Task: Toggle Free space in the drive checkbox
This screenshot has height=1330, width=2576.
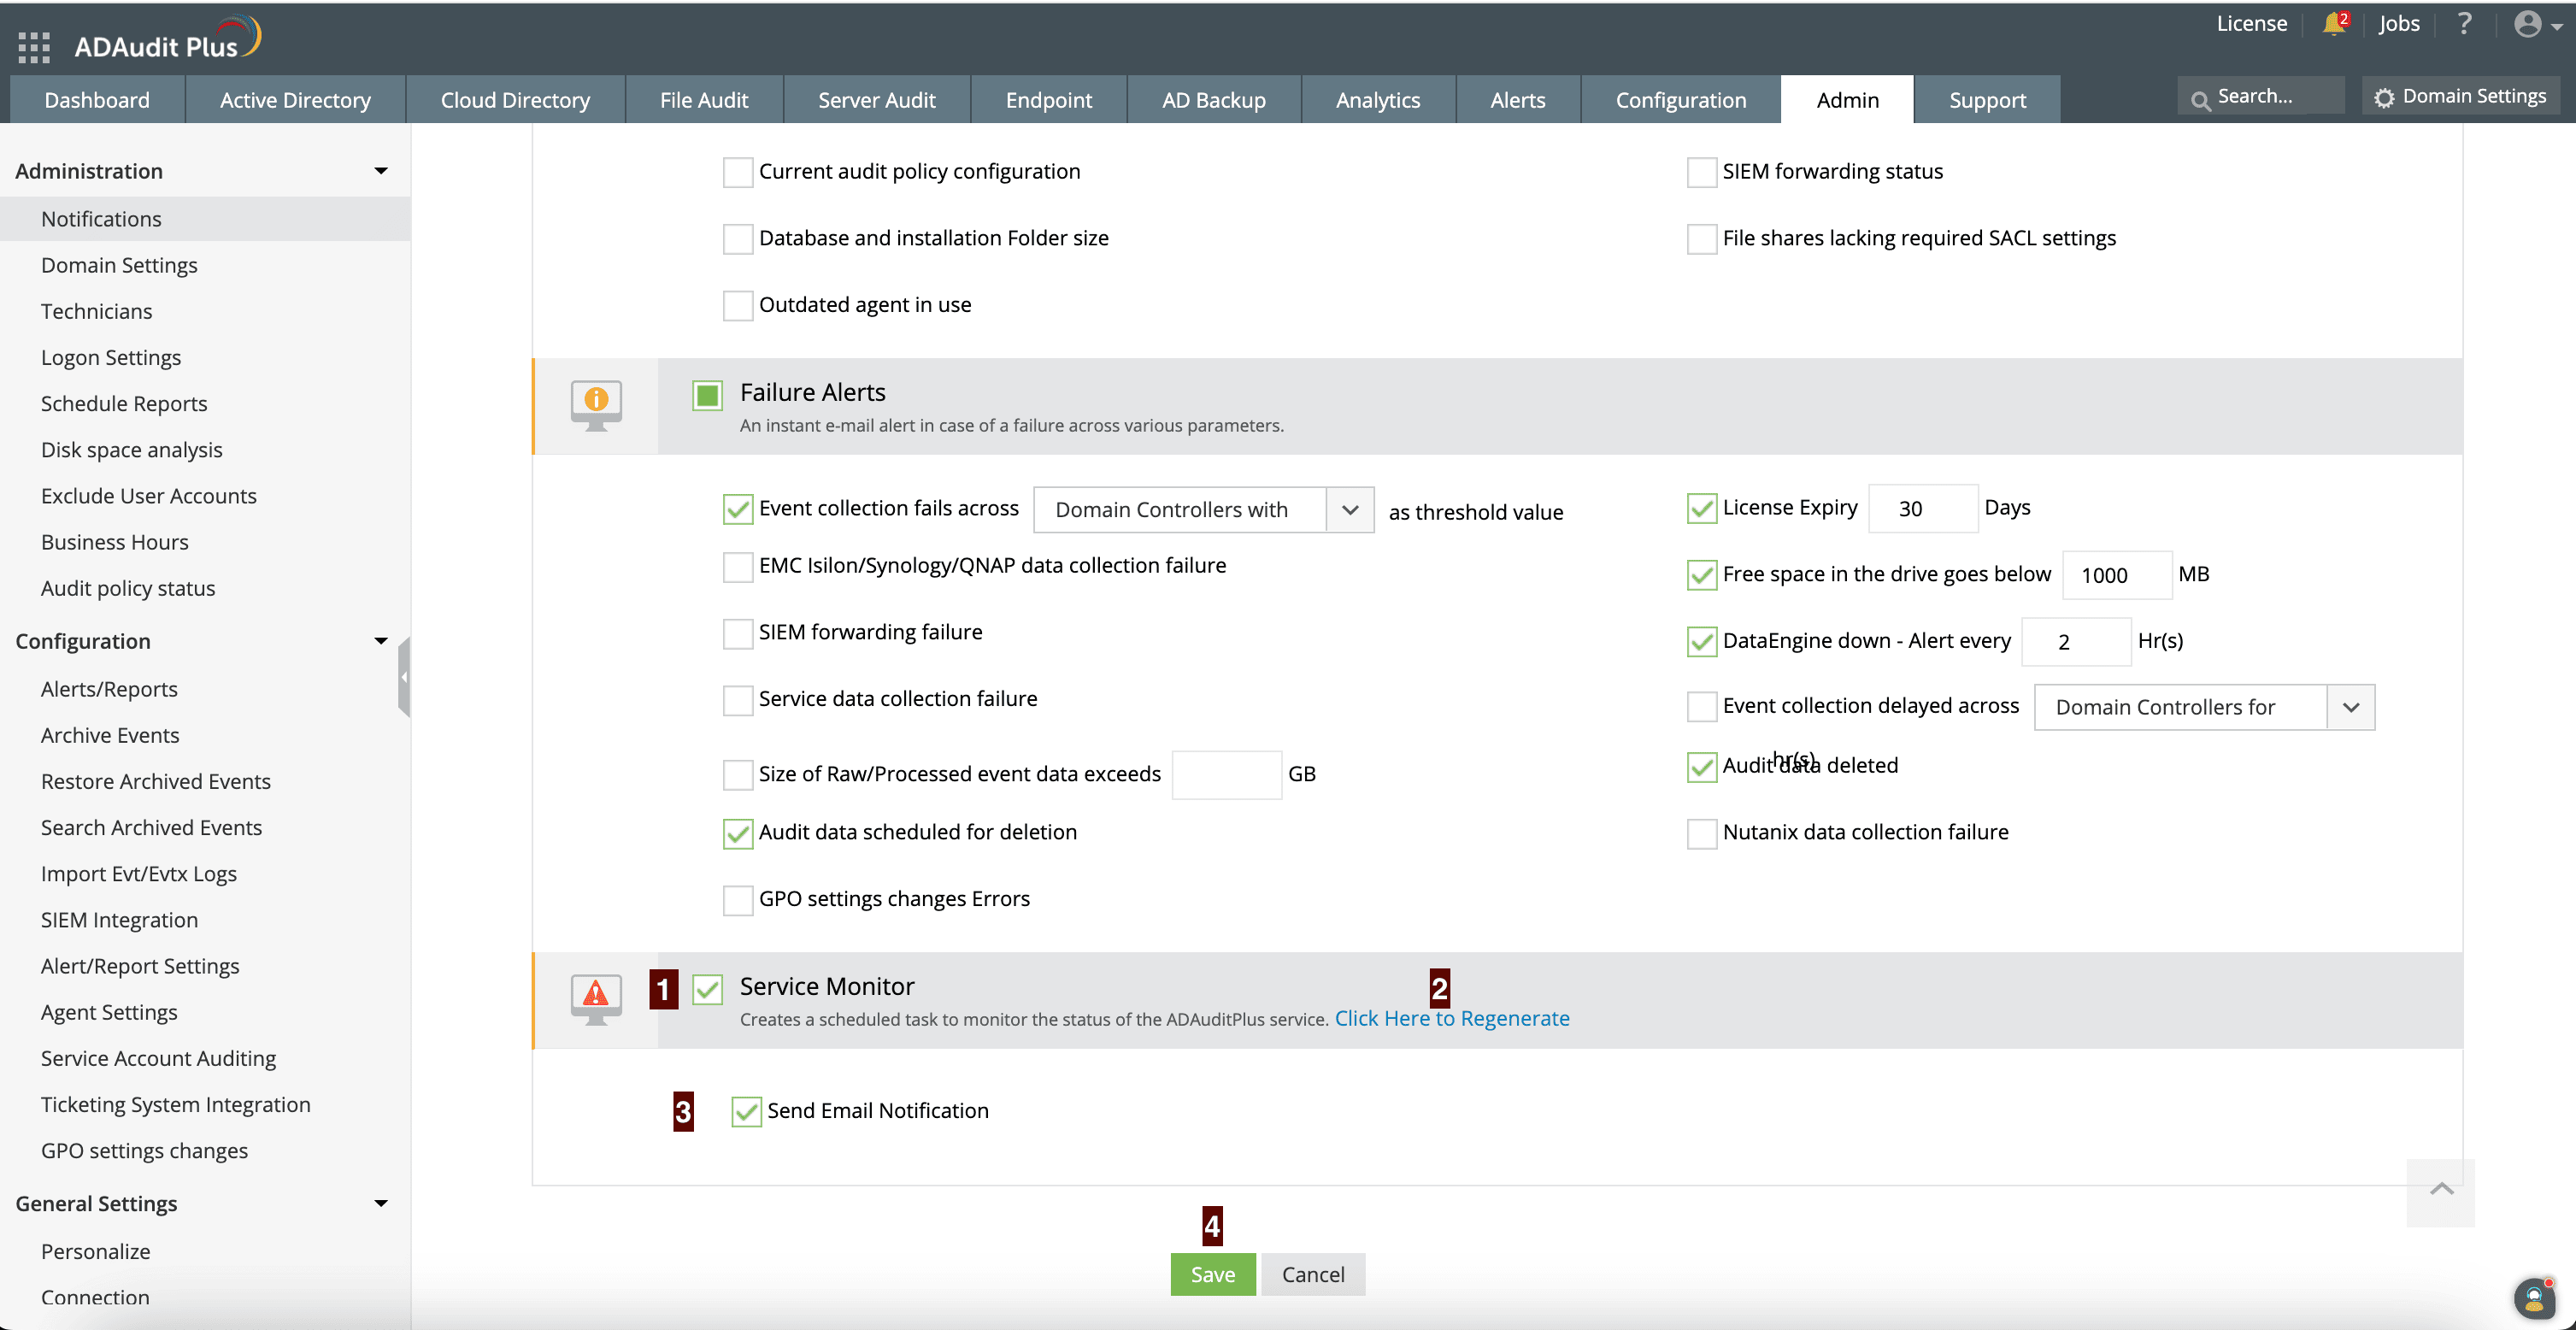Action: click(1701, 575)
